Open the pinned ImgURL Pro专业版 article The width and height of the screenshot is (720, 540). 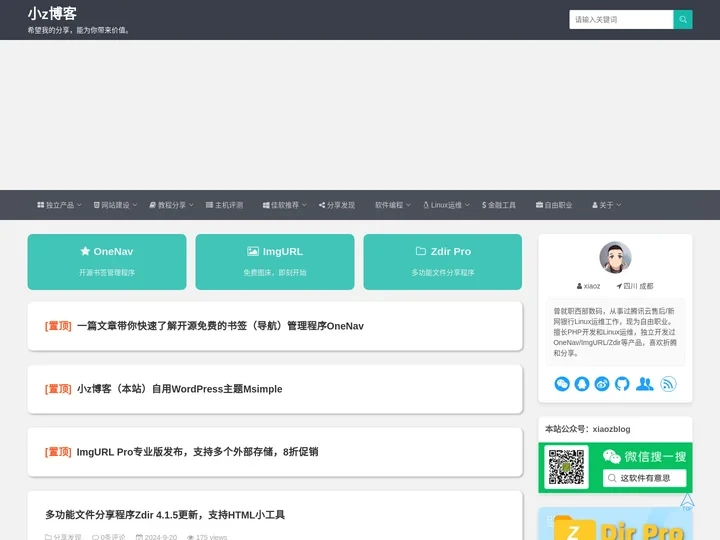[197, 452]
